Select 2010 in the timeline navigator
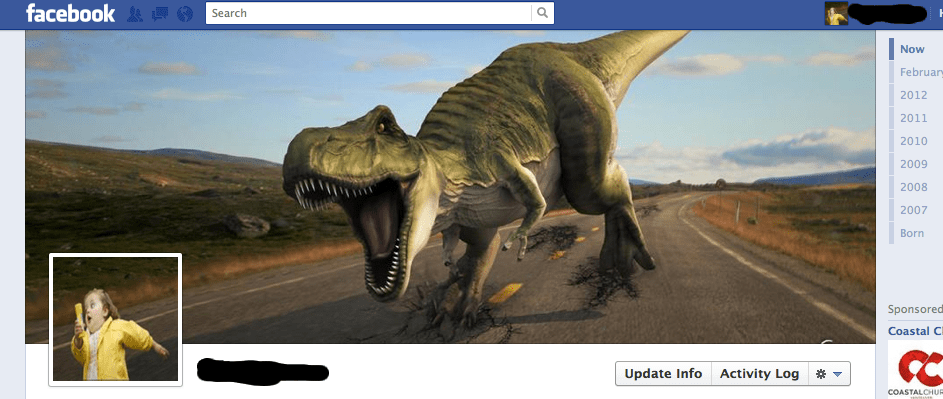 pos(914,141)
